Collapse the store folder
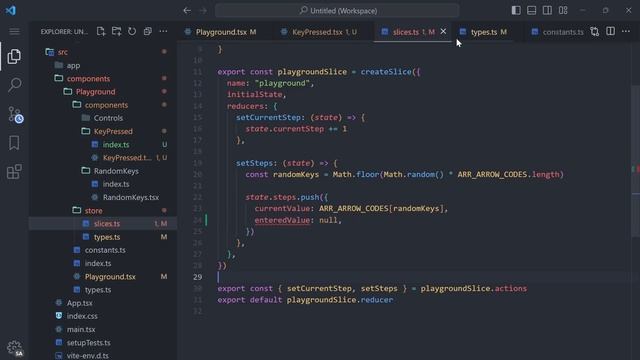This screenshot has height=360, width=640. [93, 210]
